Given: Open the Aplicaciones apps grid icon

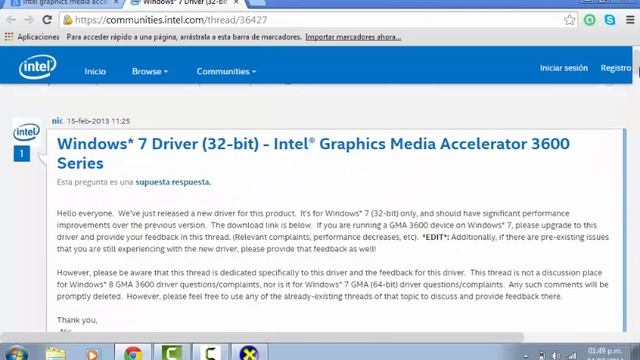Looking at the screenshot, I should 9,37.
